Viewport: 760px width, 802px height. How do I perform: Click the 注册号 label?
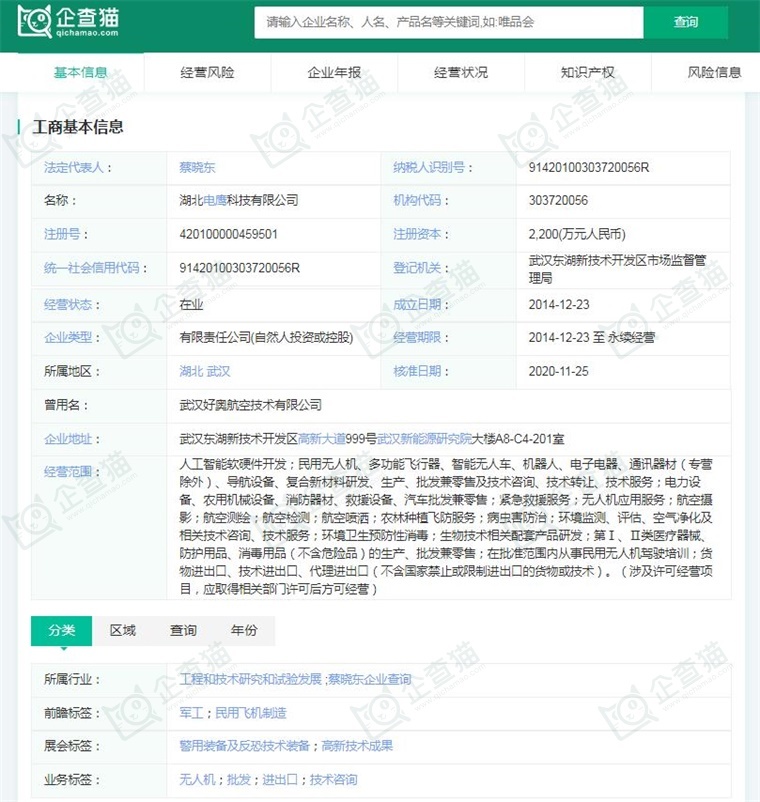tap(62, 234)
